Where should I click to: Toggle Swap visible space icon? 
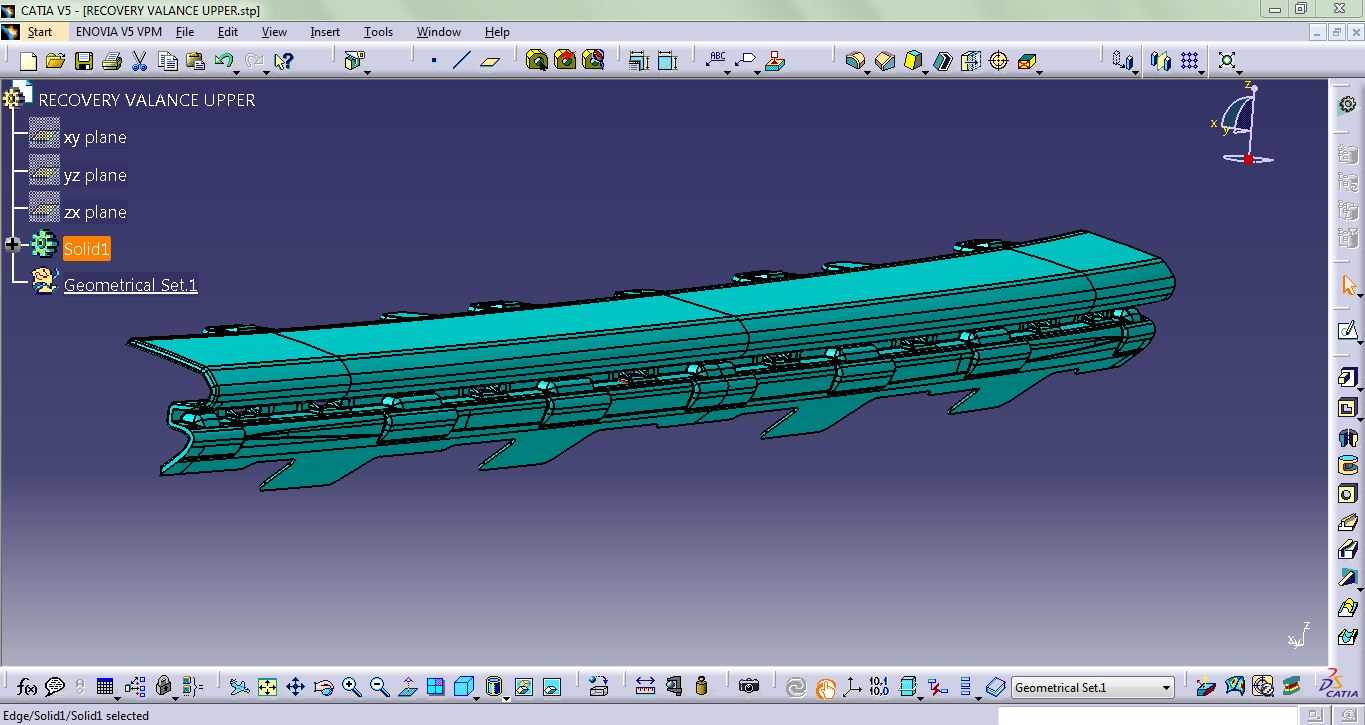[552, 687]
